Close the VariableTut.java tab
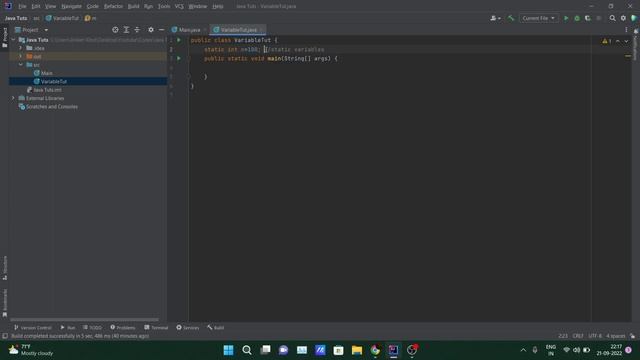 (x=262, y=30)
